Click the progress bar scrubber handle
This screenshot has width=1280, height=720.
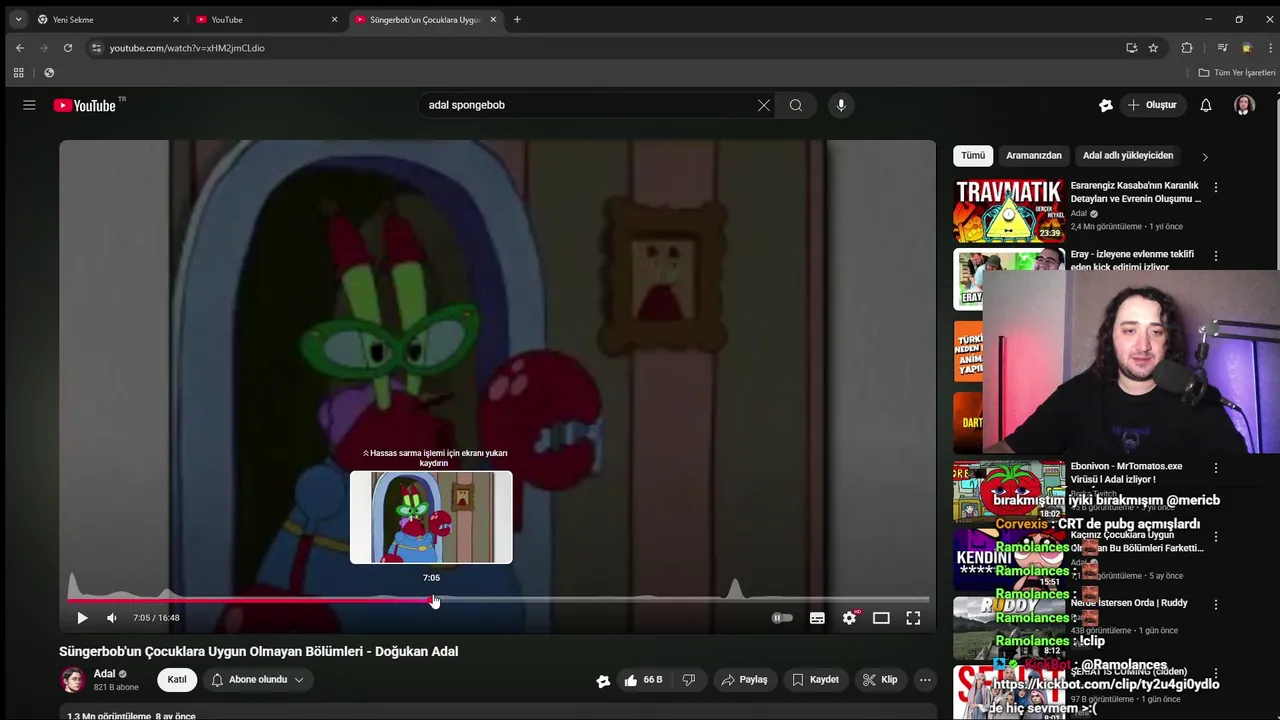434,600
